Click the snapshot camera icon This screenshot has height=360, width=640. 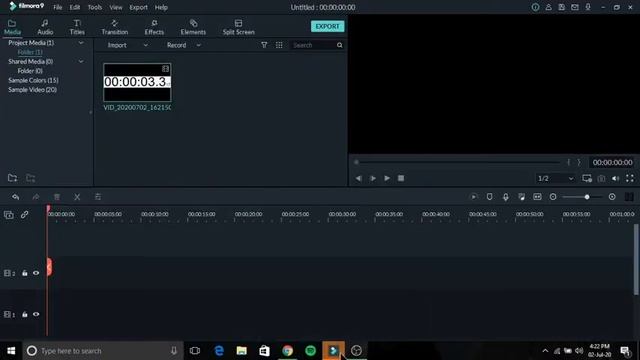[601, 178]
